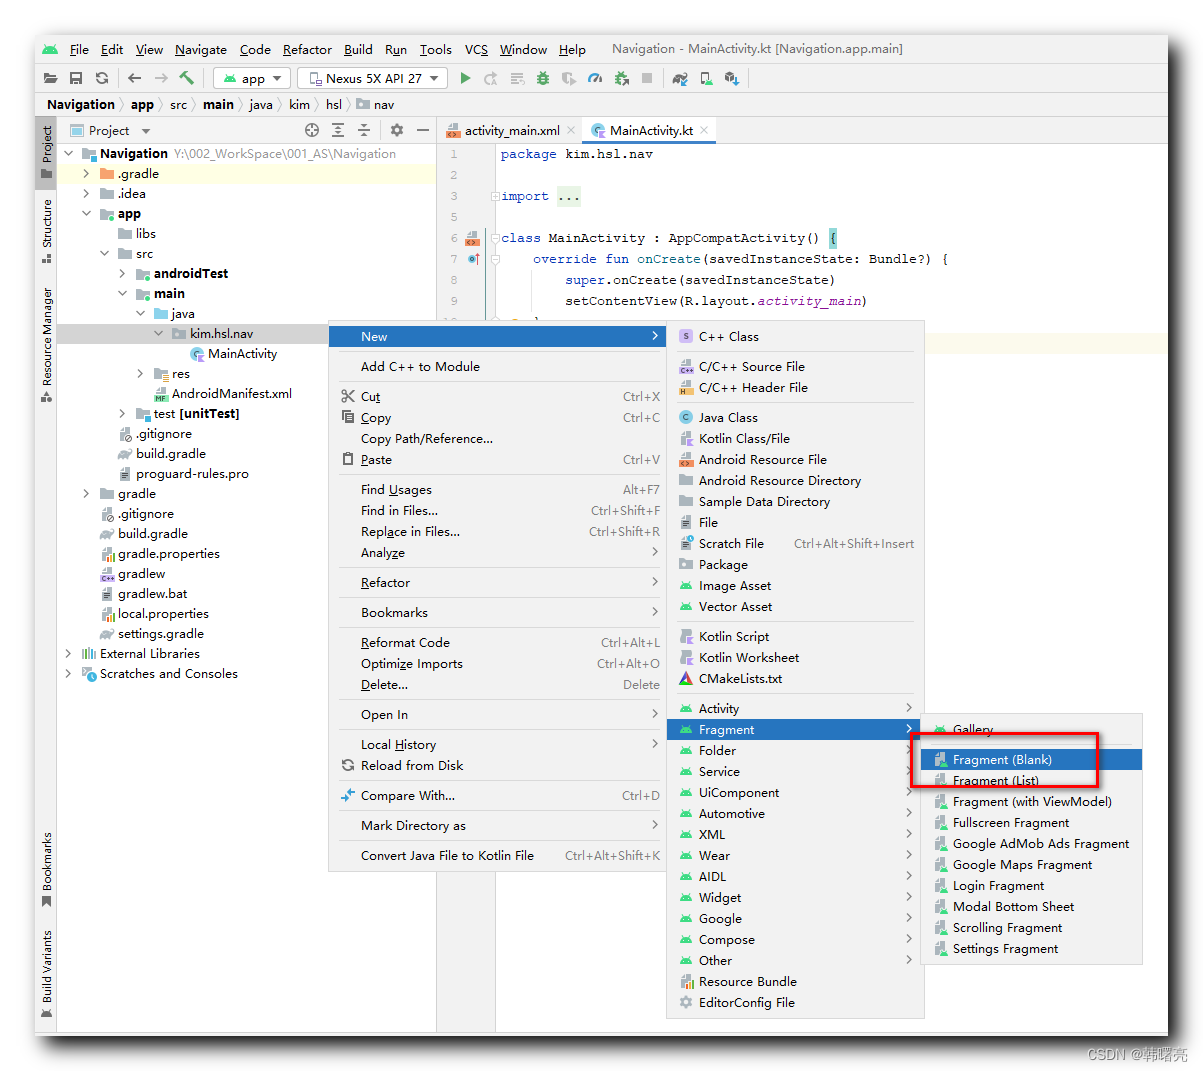
Task: Choose Google Maps Fragment option
Action: [1022, 865]
